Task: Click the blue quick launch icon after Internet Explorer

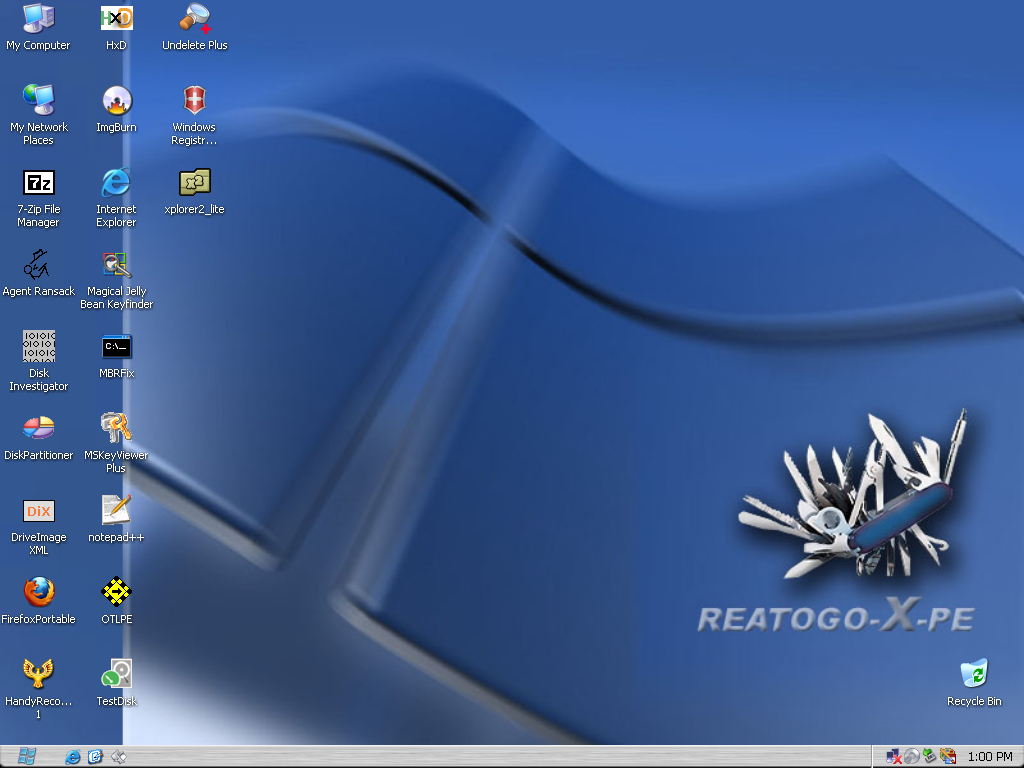Action: pyautogui.click(x=95, y=757)
